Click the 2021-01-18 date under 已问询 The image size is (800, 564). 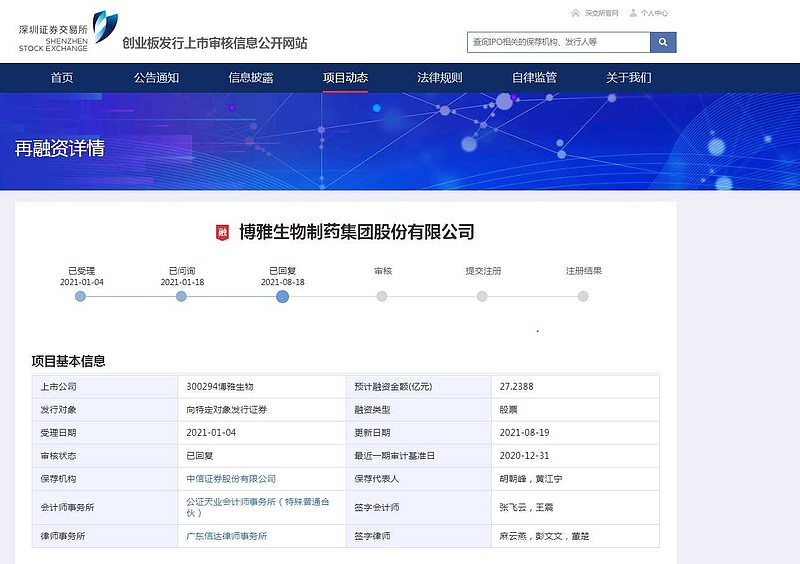182,282
